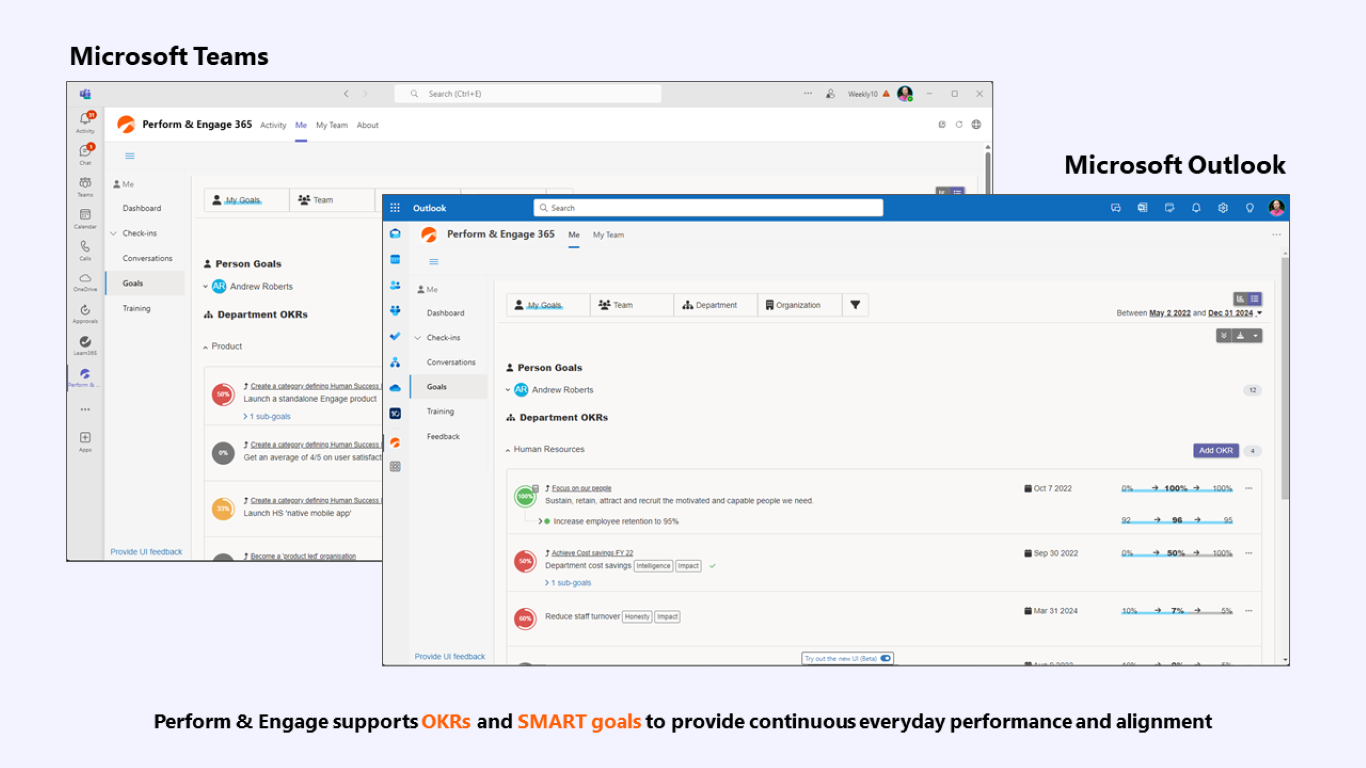Toggle the 'Try out the new UI' switch

coord(886,658)
